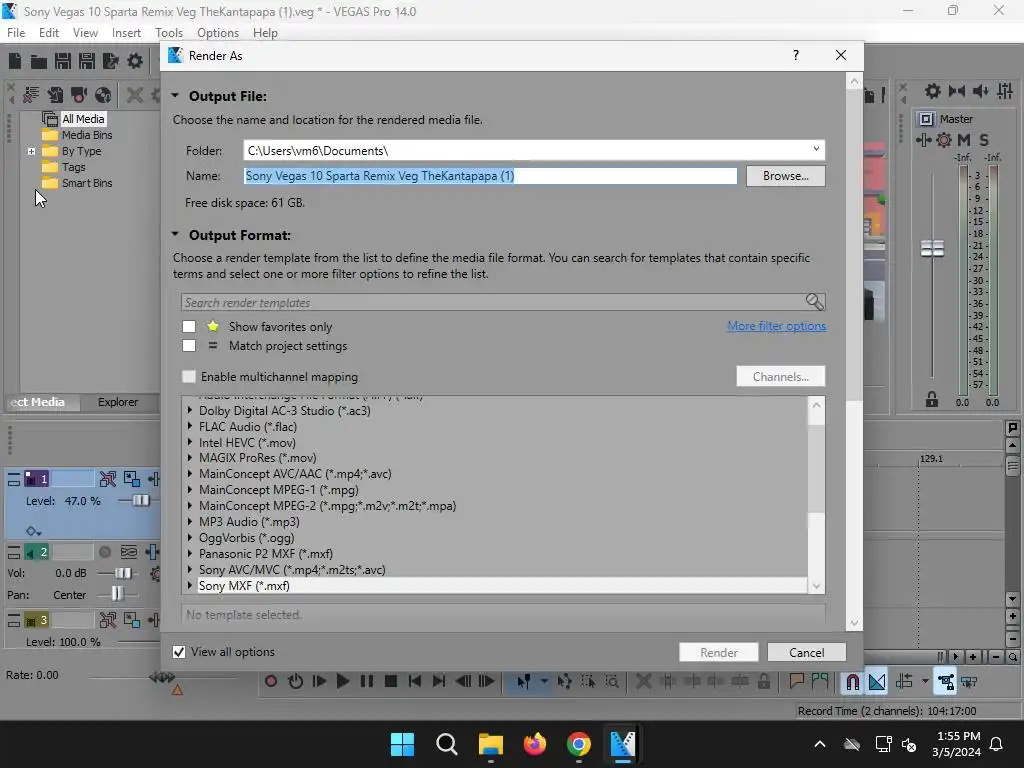Pause playback in the transport bar
The width and height of the screenshot is (1024, 768).
[367, 681]
